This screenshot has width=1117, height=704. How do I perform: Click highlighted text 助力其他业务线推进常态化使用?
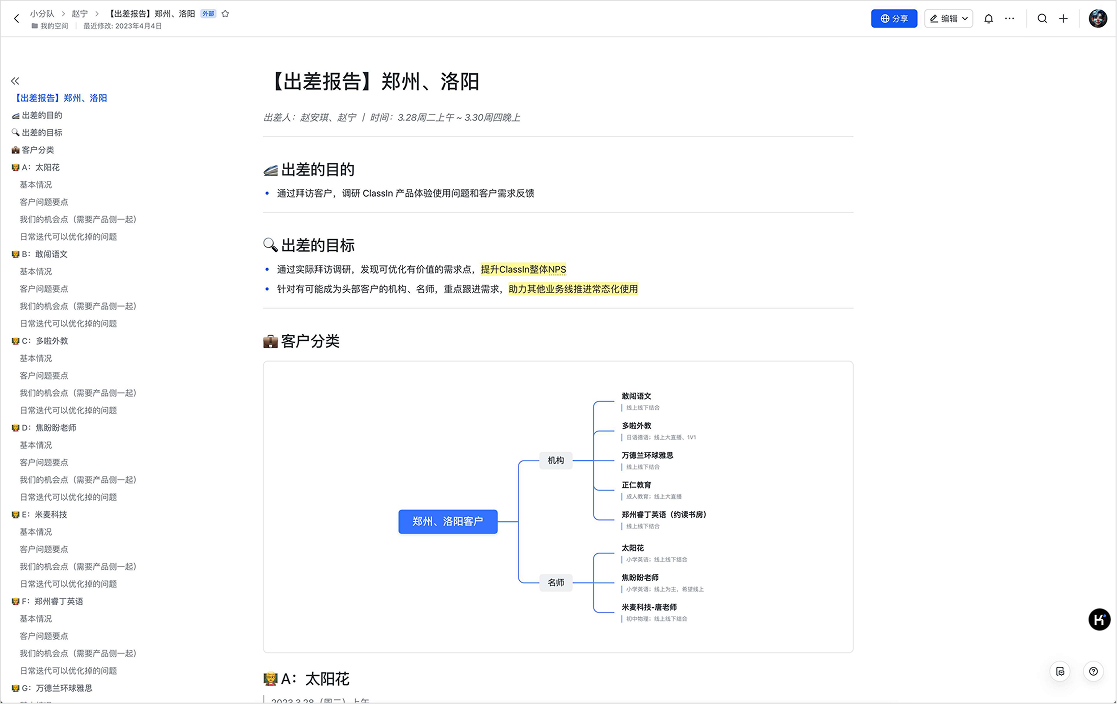point(573,289)
